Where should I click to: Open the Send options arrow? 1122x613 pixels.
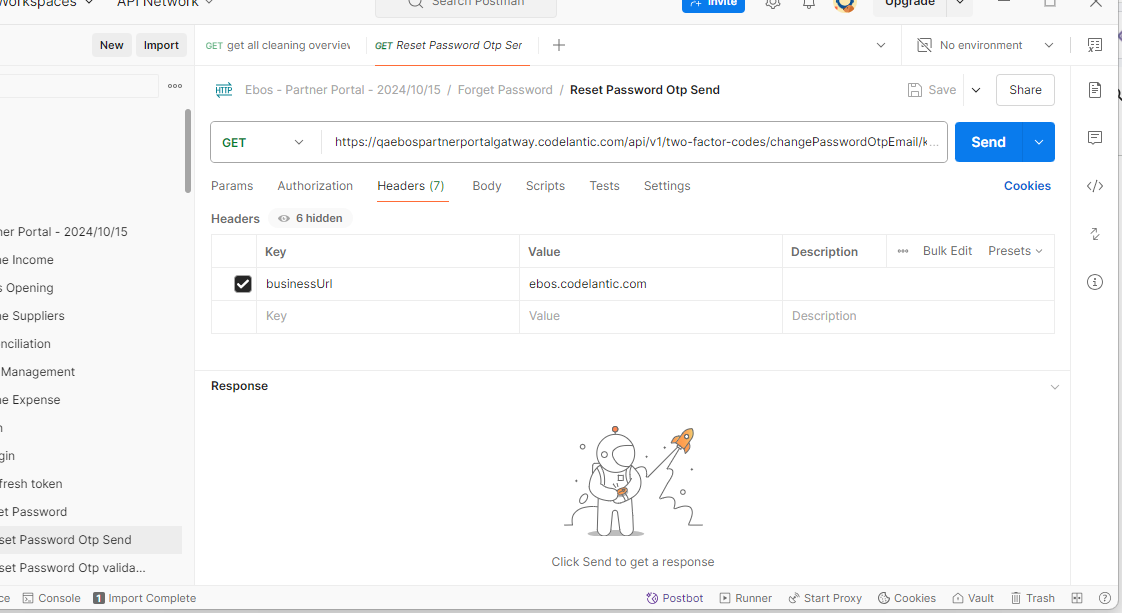click(1039, 142)
